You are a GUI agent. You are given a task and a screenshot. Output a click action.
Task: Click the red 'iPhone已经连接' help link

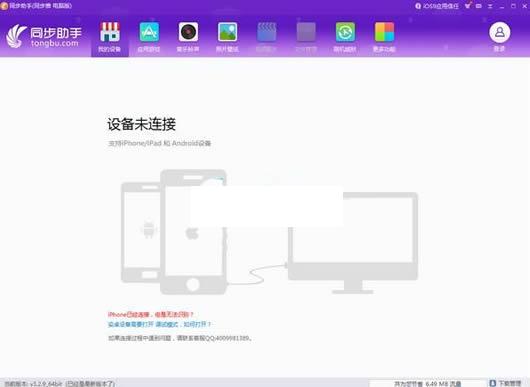[x=150, y=315]
